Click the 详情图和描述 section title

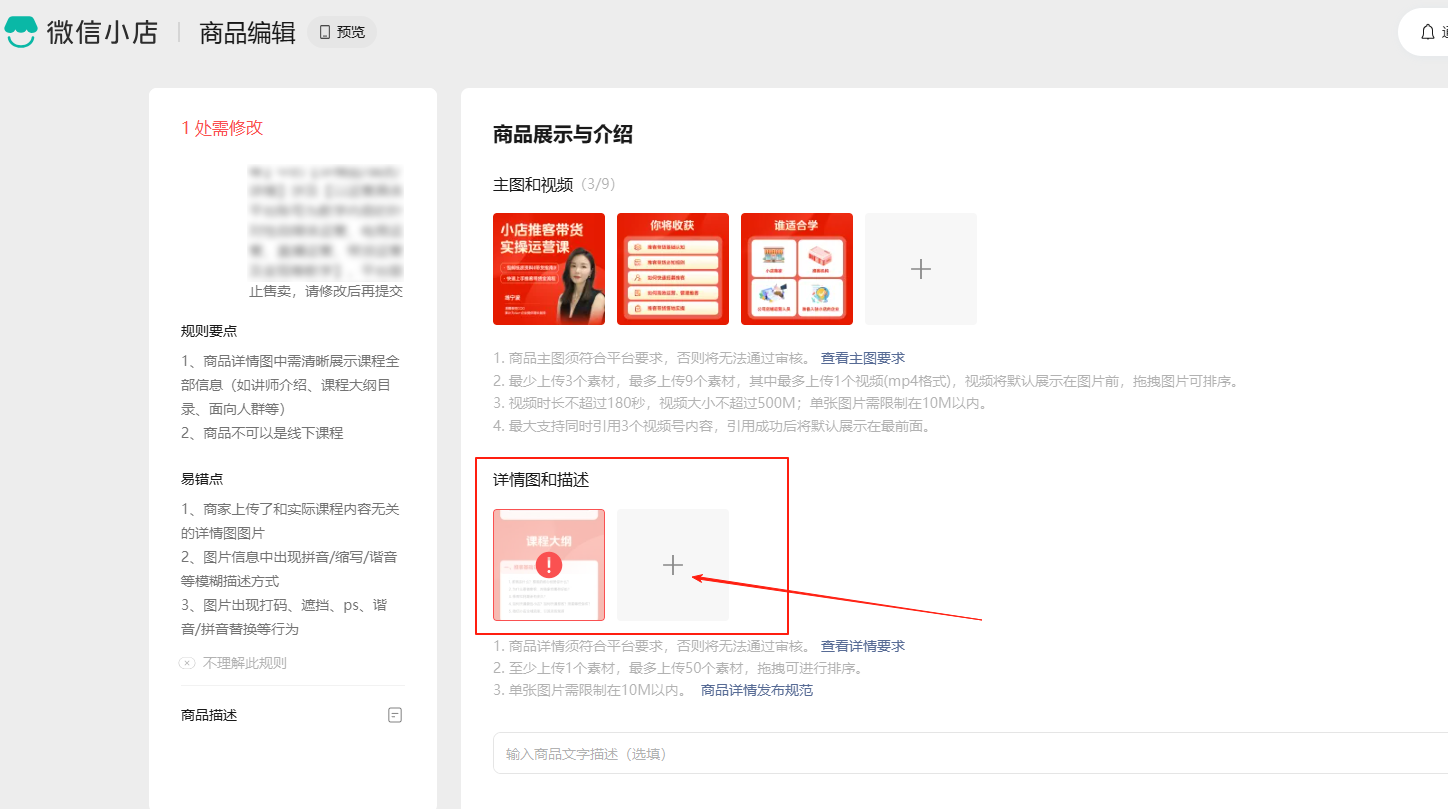[x=541, y=480]
